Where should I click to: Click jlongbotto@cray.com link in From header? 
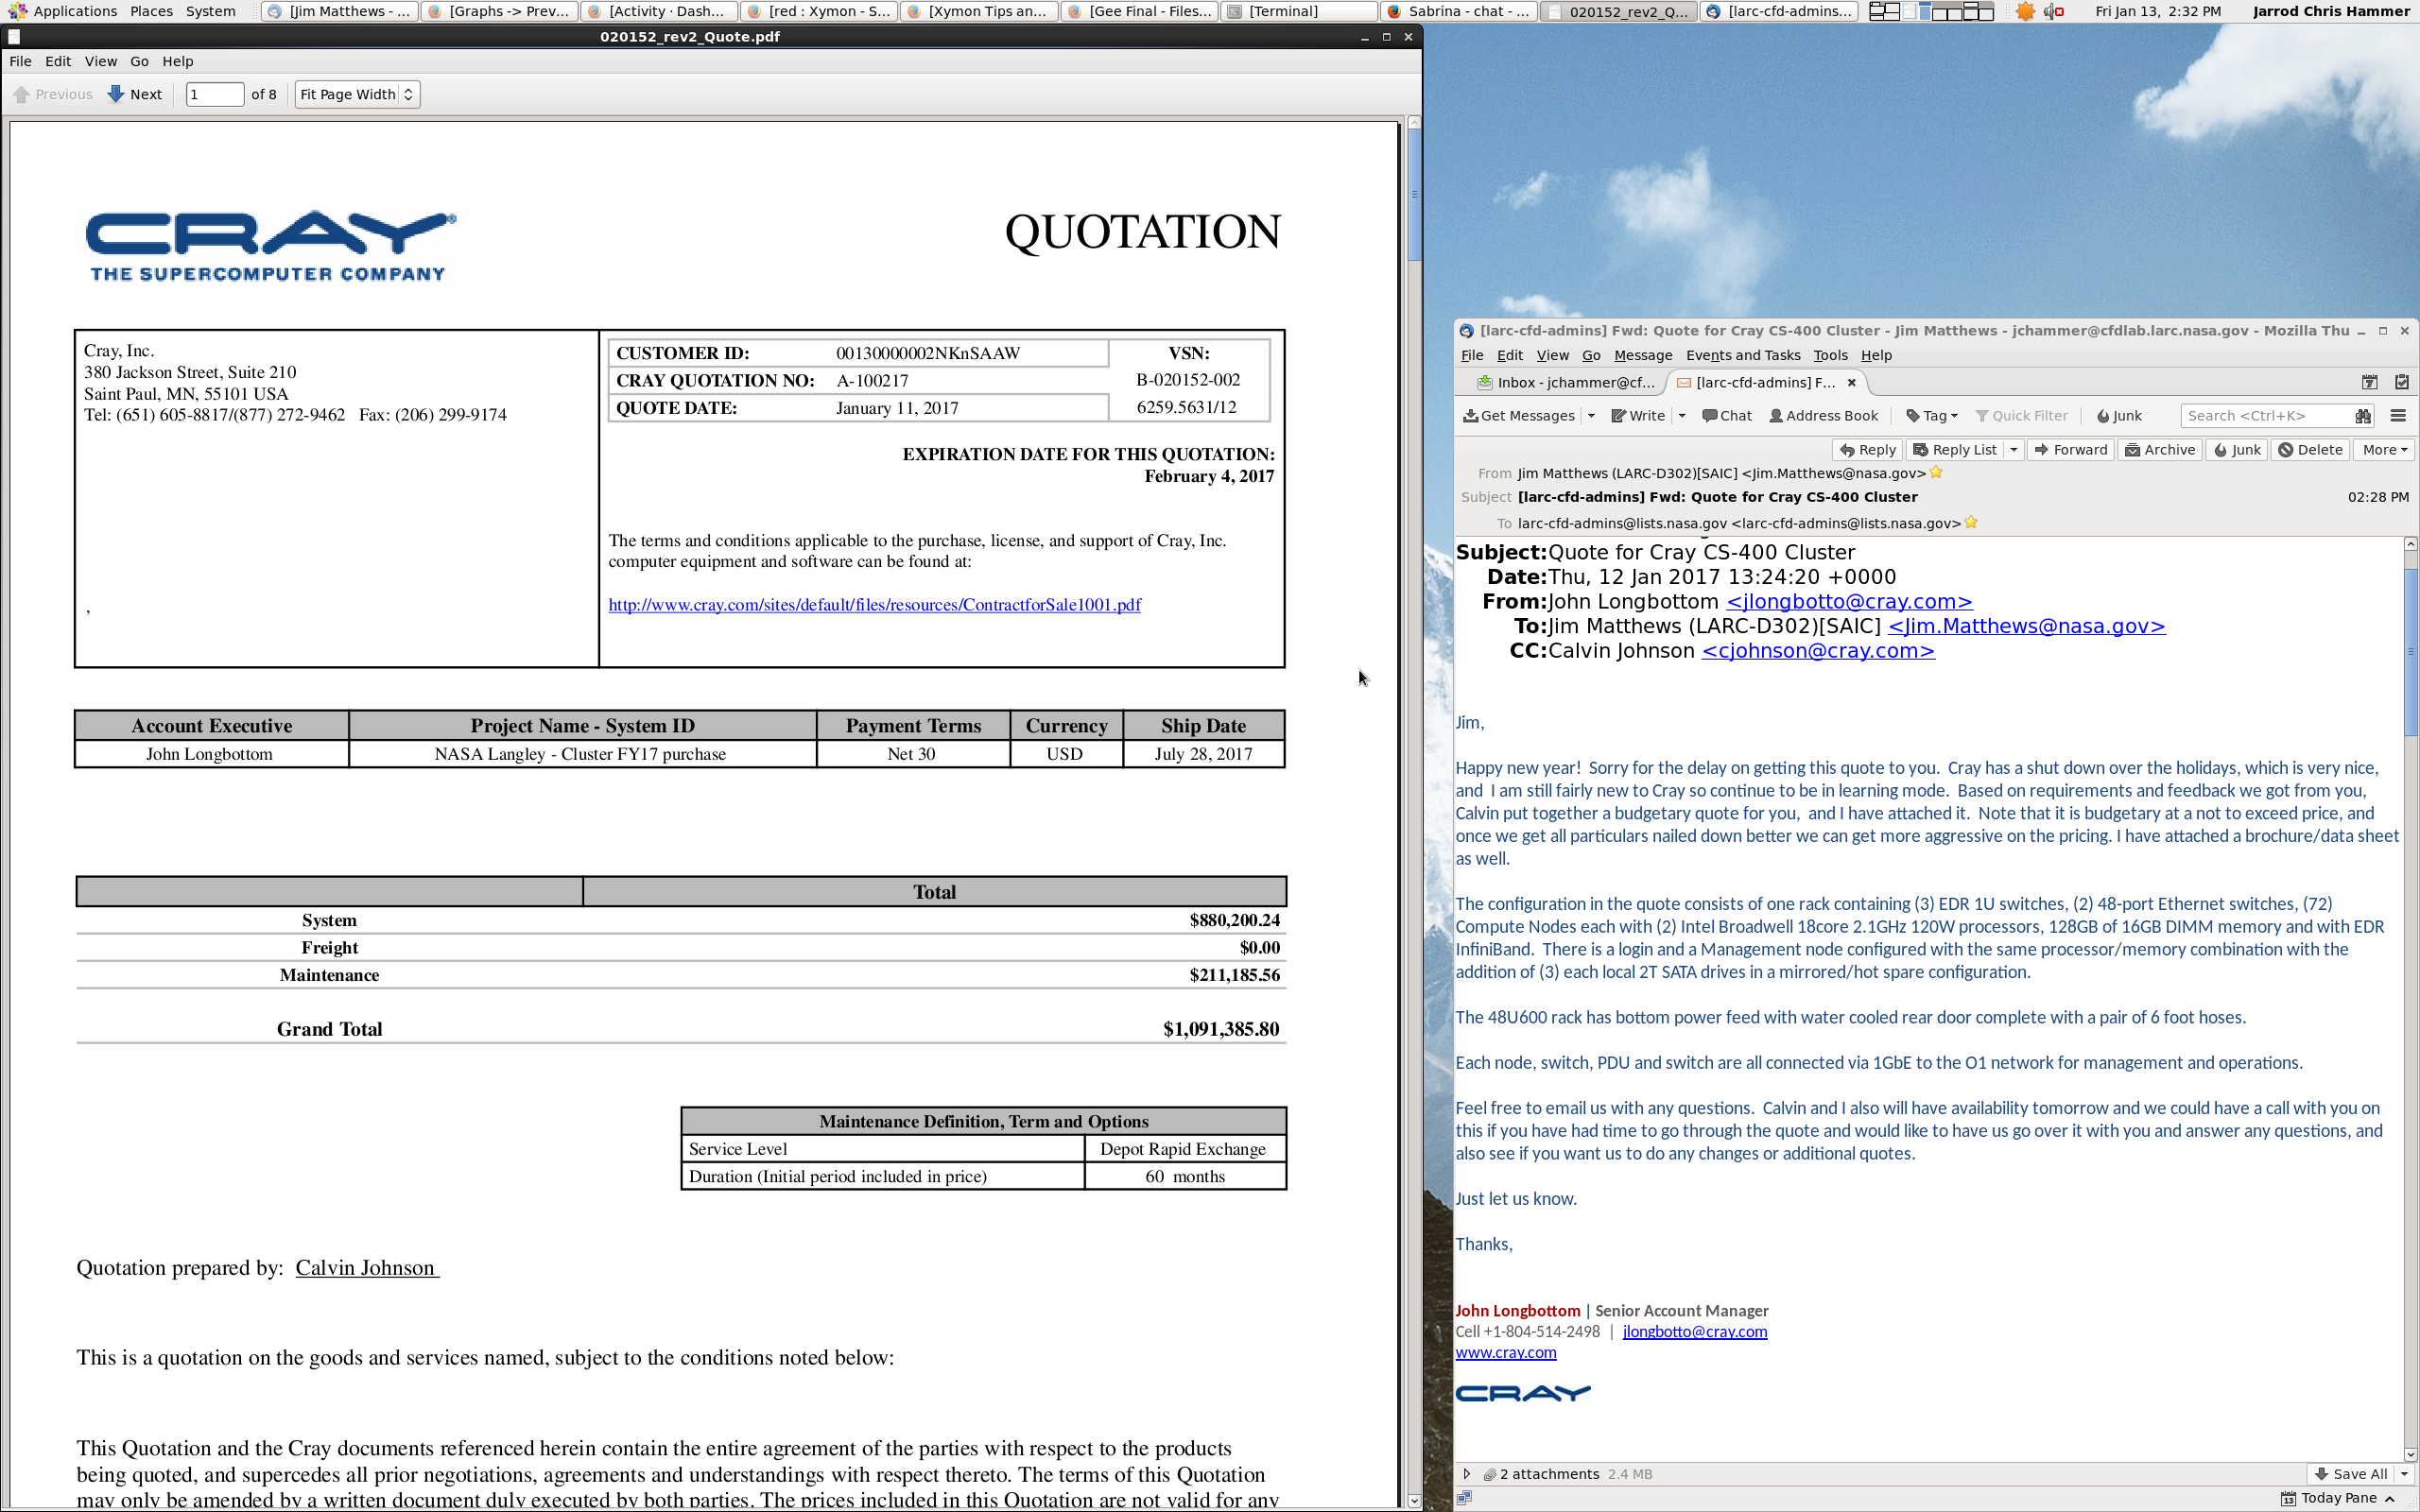1849,602
